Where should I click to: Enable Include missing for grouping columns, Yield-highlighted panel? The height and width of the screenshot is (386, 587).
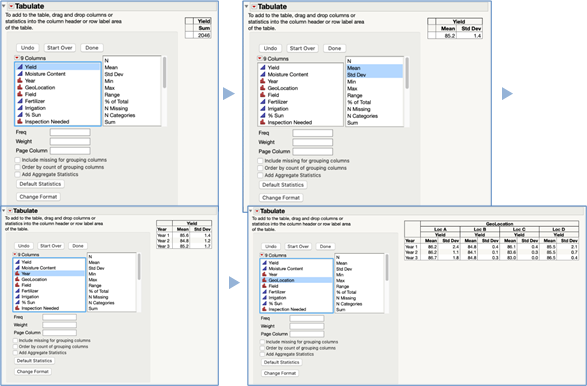coord(17,160)
